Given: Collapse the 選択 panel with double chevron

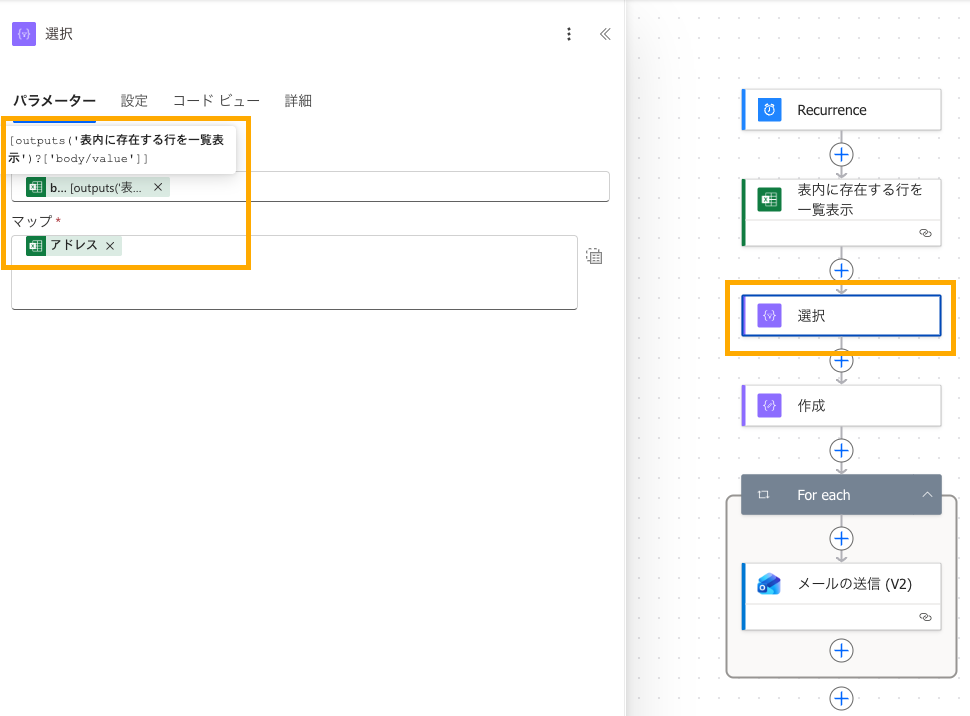Looking at the screenshot, I should pos(605,34).
